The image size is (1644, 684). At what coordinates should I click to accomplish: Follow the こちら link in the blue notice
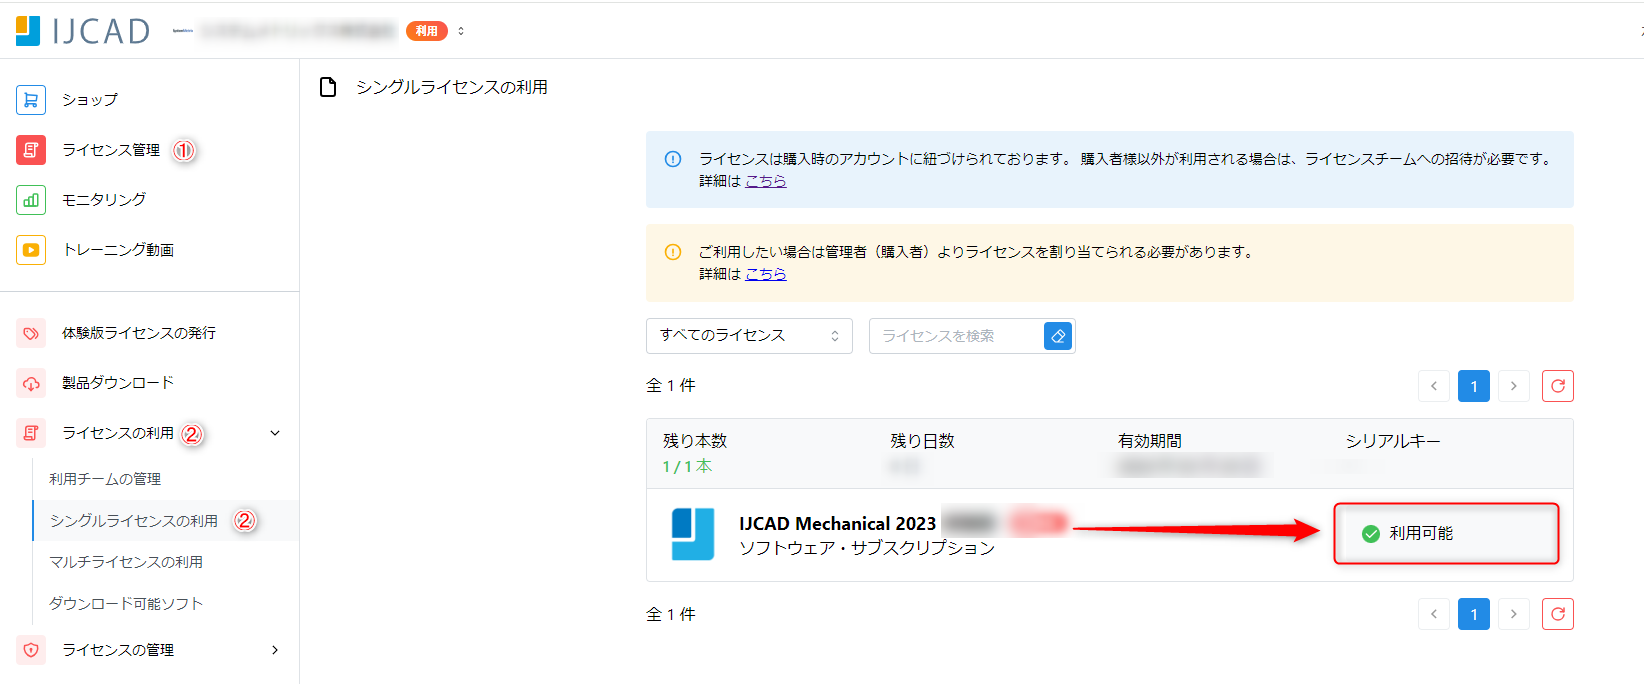coord(766,181)
